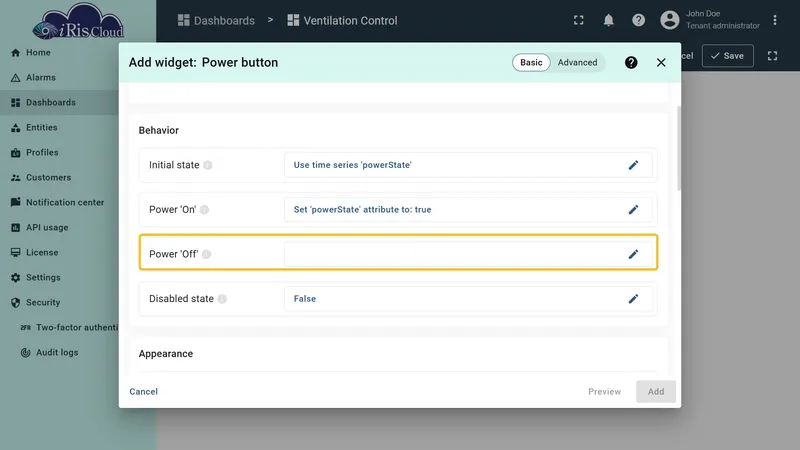The height and width of the screenshot is (450, 800).
Task: Open Two-factor authentication item
Action: click(68, 328)
